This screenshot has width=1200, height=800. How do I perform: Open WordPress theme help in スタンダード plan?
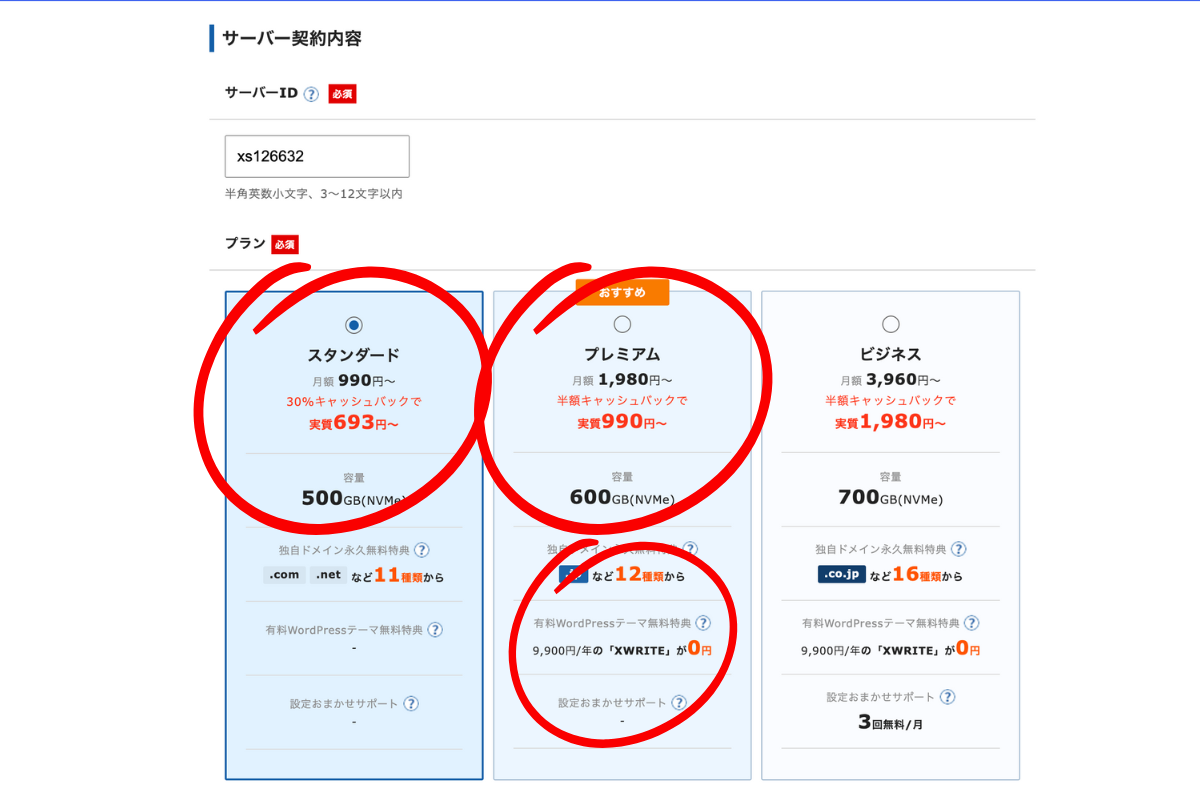[435, 630]
